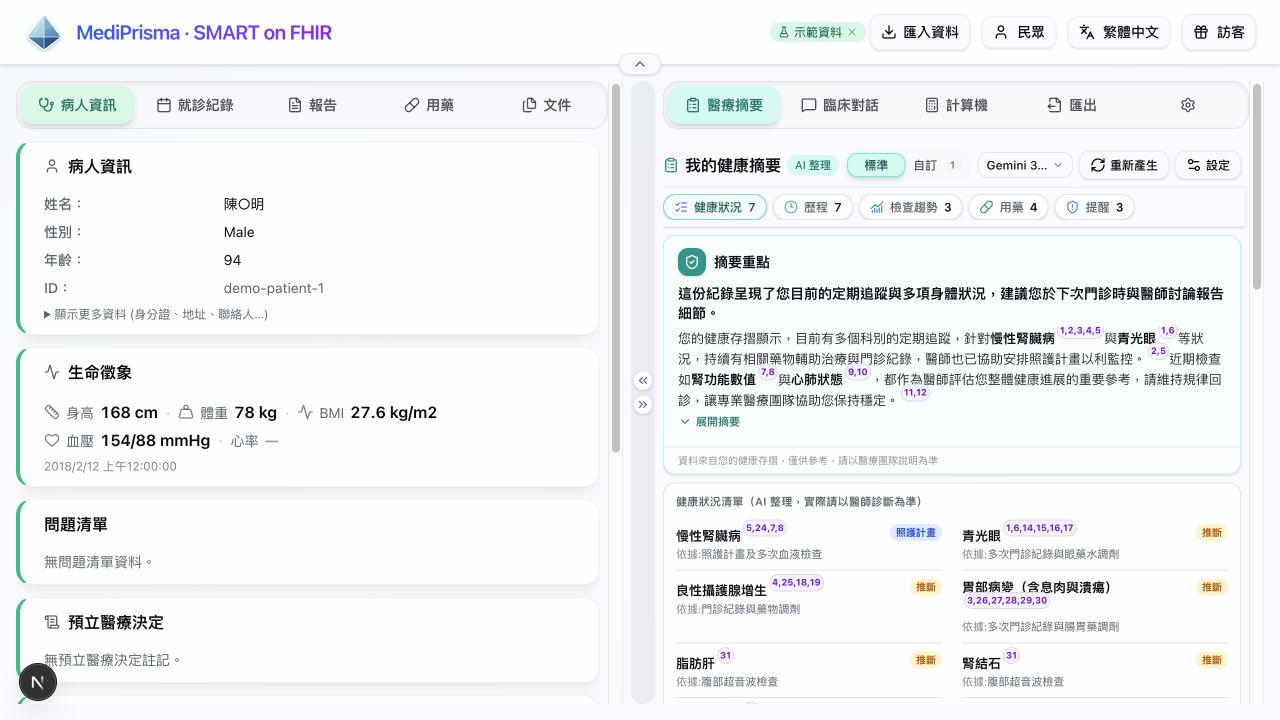This screenshot has height=720, width=1280.
Task: Click the ruler icon beside 身高
Action: (x=52, y=413)
